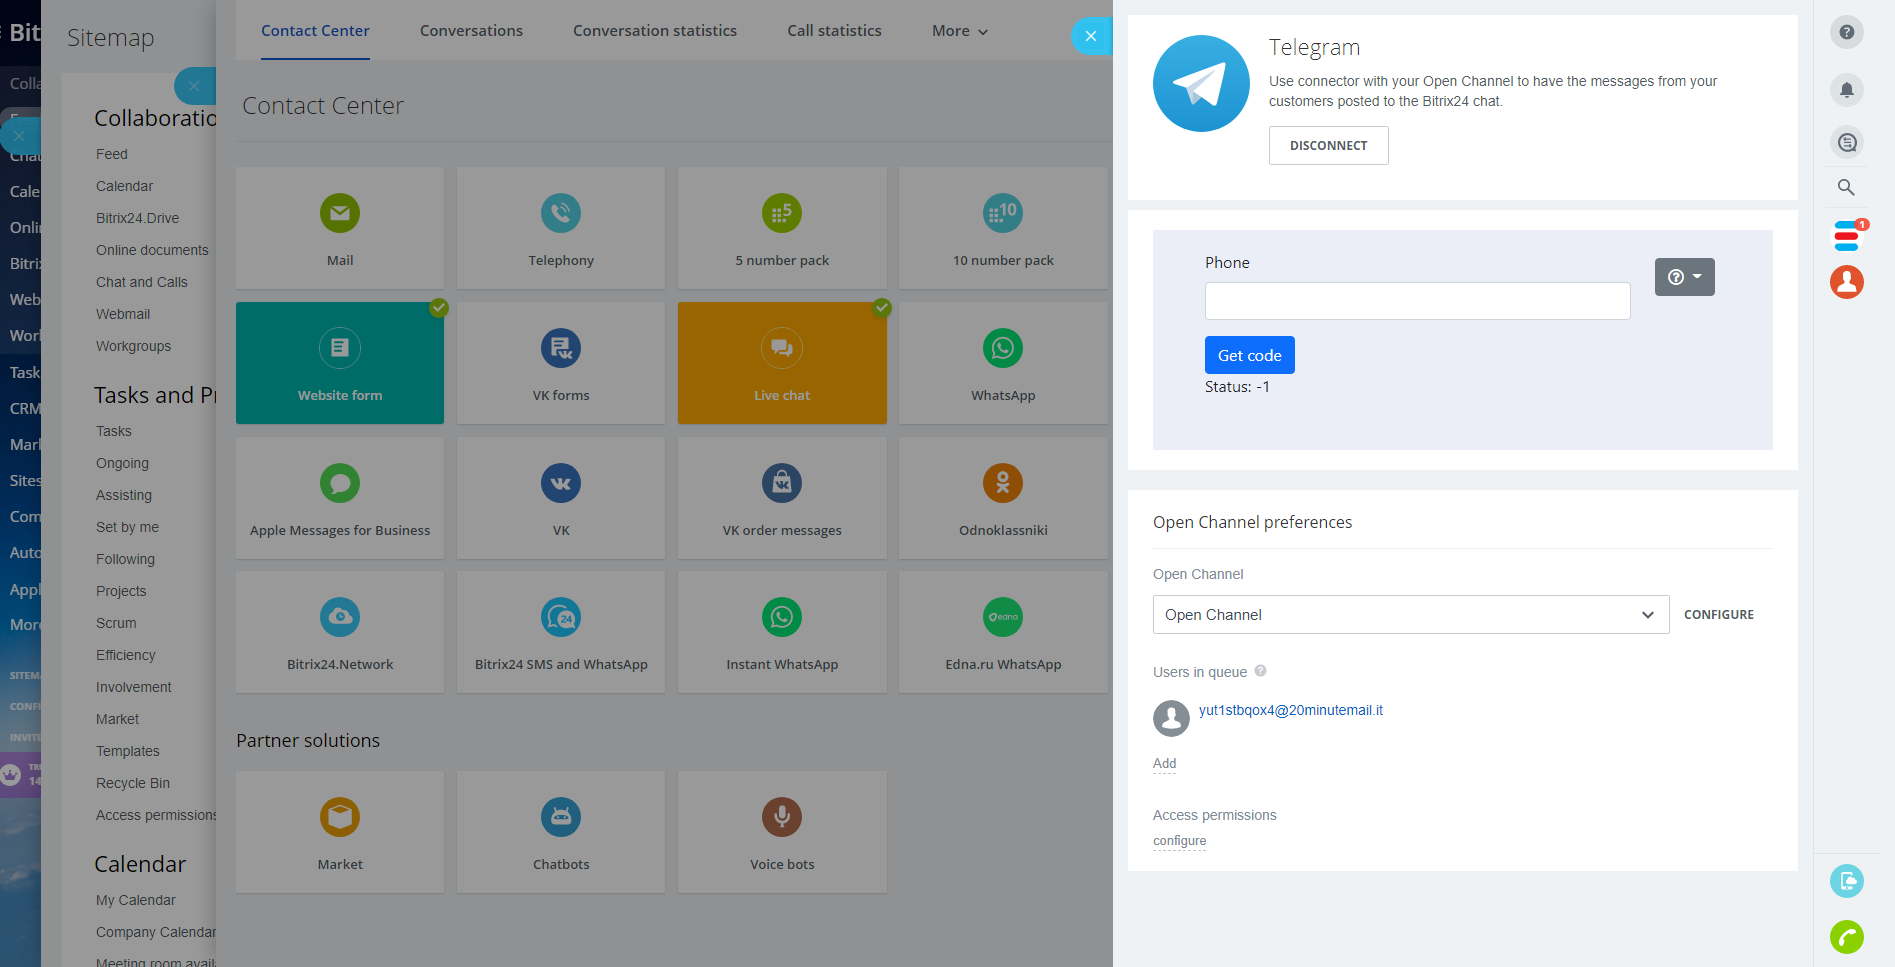The width and height of the screenshot is (1895, 967).
Task: Switch to the Conversations tab
Action: [x=471, y=31]
